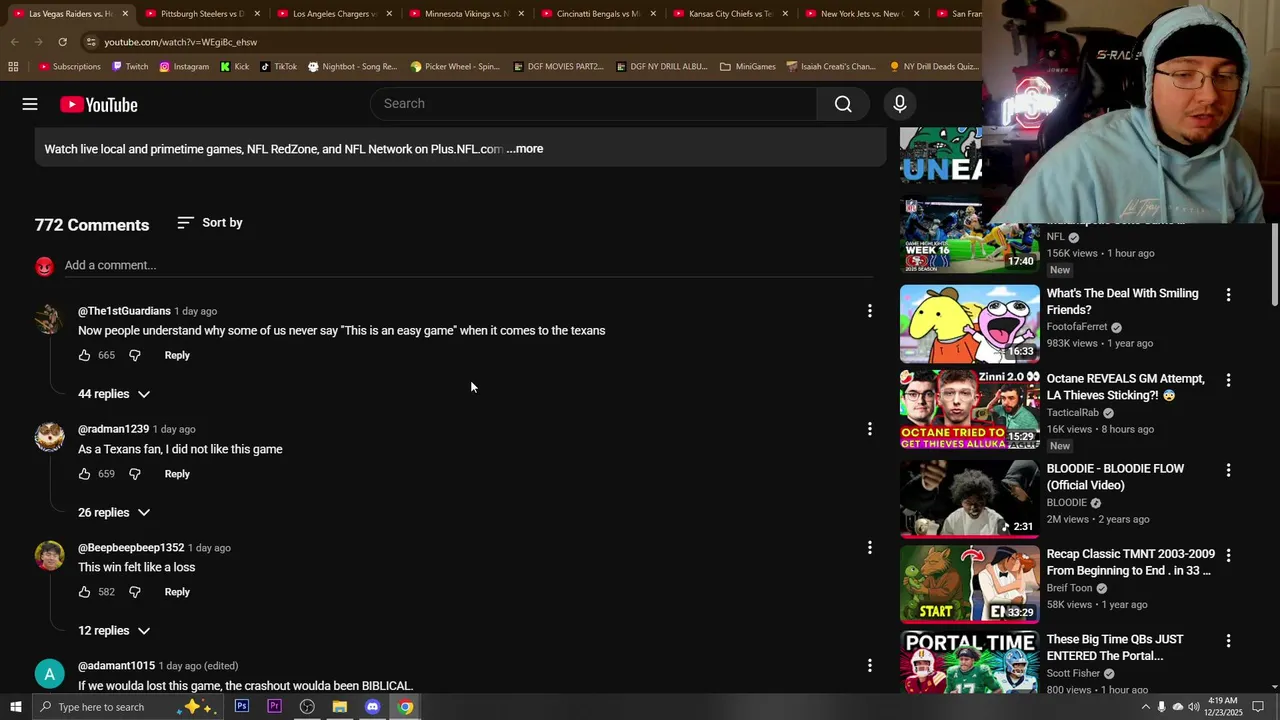Dislike the comment by @radman1239
This screenshot has width=1280, height=720.
(x=135, y=474)
